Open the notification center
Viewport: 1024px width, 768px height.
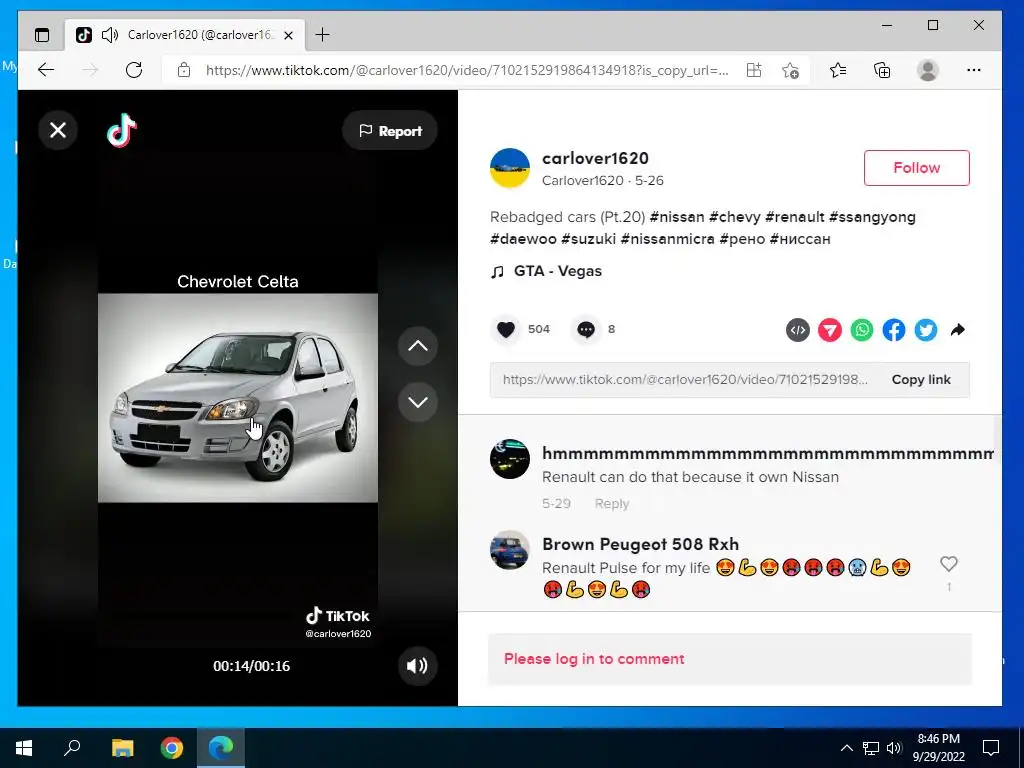991,748
